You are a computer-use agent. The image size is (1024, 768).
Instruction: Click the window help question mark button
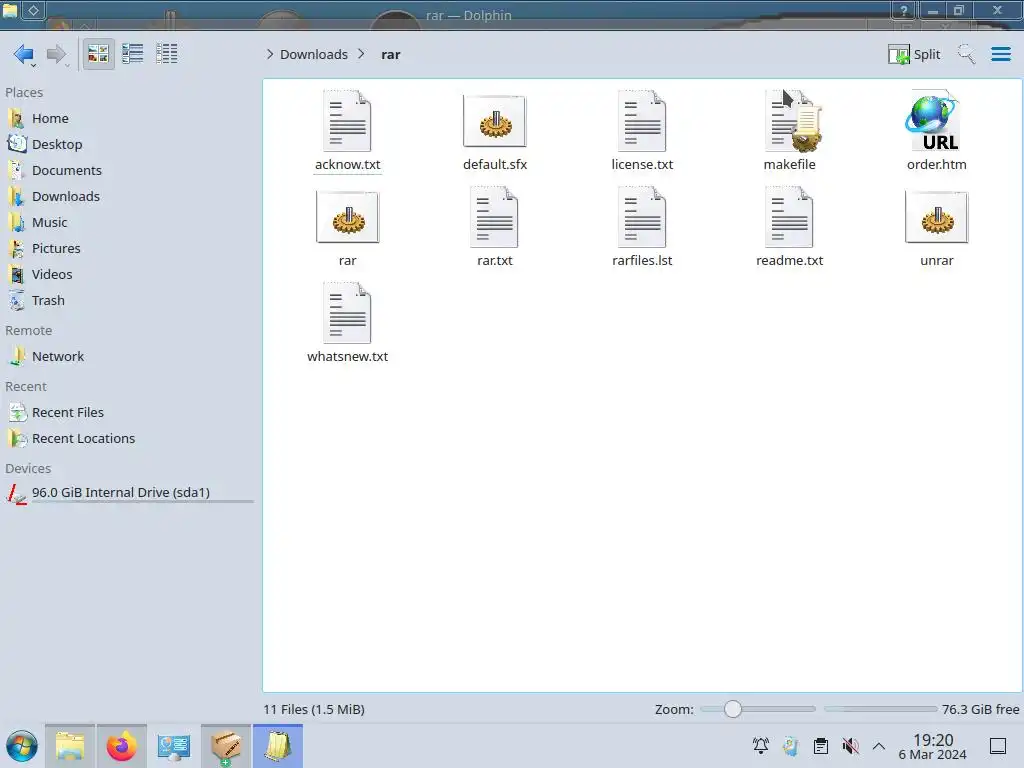point(904,10)
